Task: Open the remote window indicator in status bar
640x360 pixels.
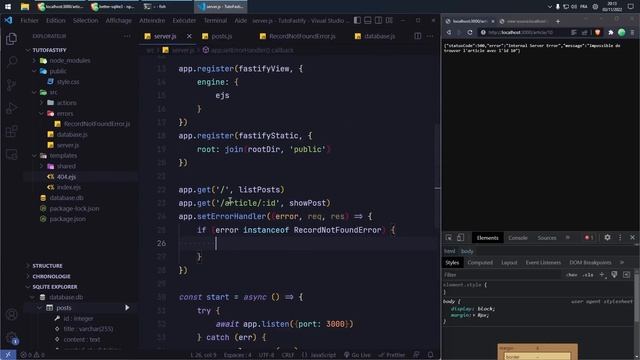Action: click(8, 355)
